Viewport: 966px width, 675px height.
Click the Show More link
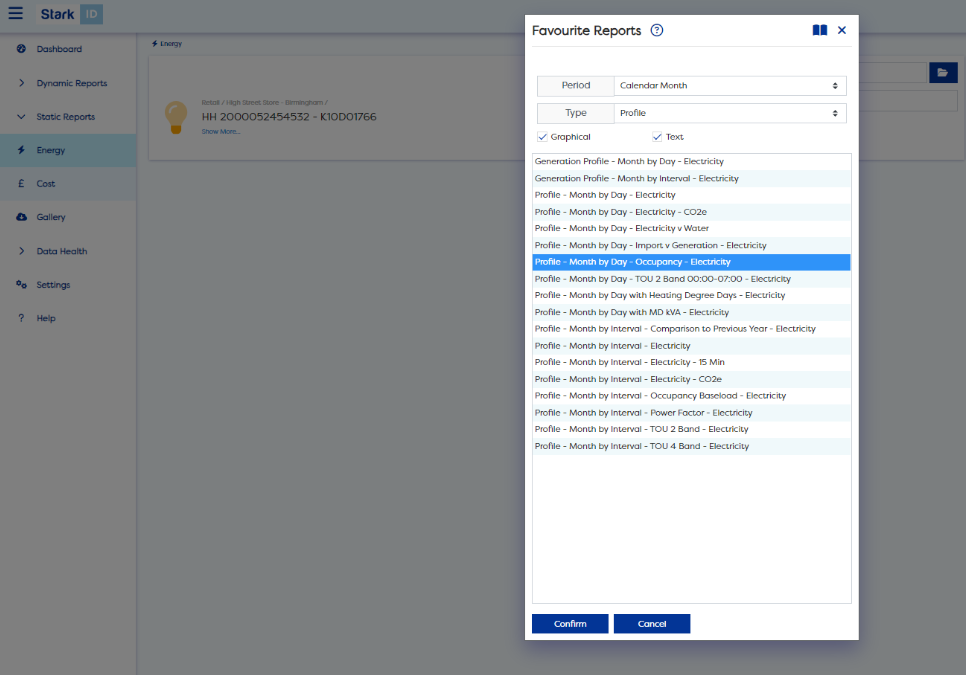[221, 131]
